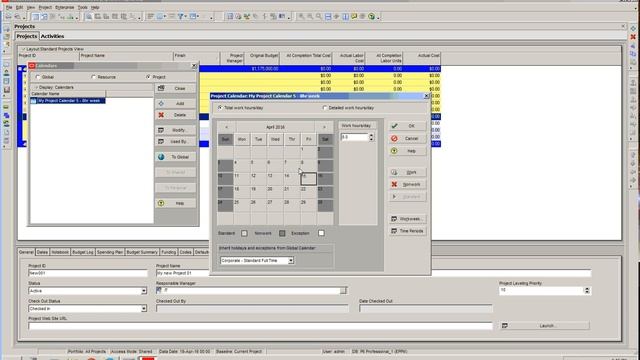Switch to the Activities tab
640x360 pixels.
point(52,36)
